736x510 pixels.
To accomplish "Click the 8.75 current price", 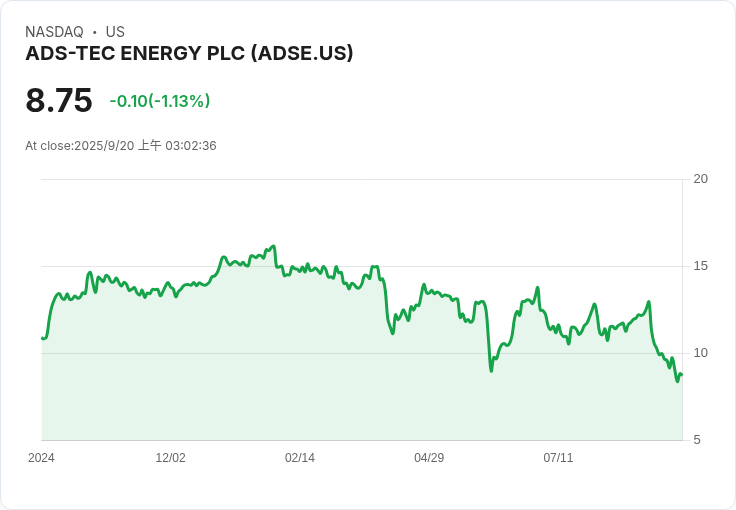I will tap(59, 100).
